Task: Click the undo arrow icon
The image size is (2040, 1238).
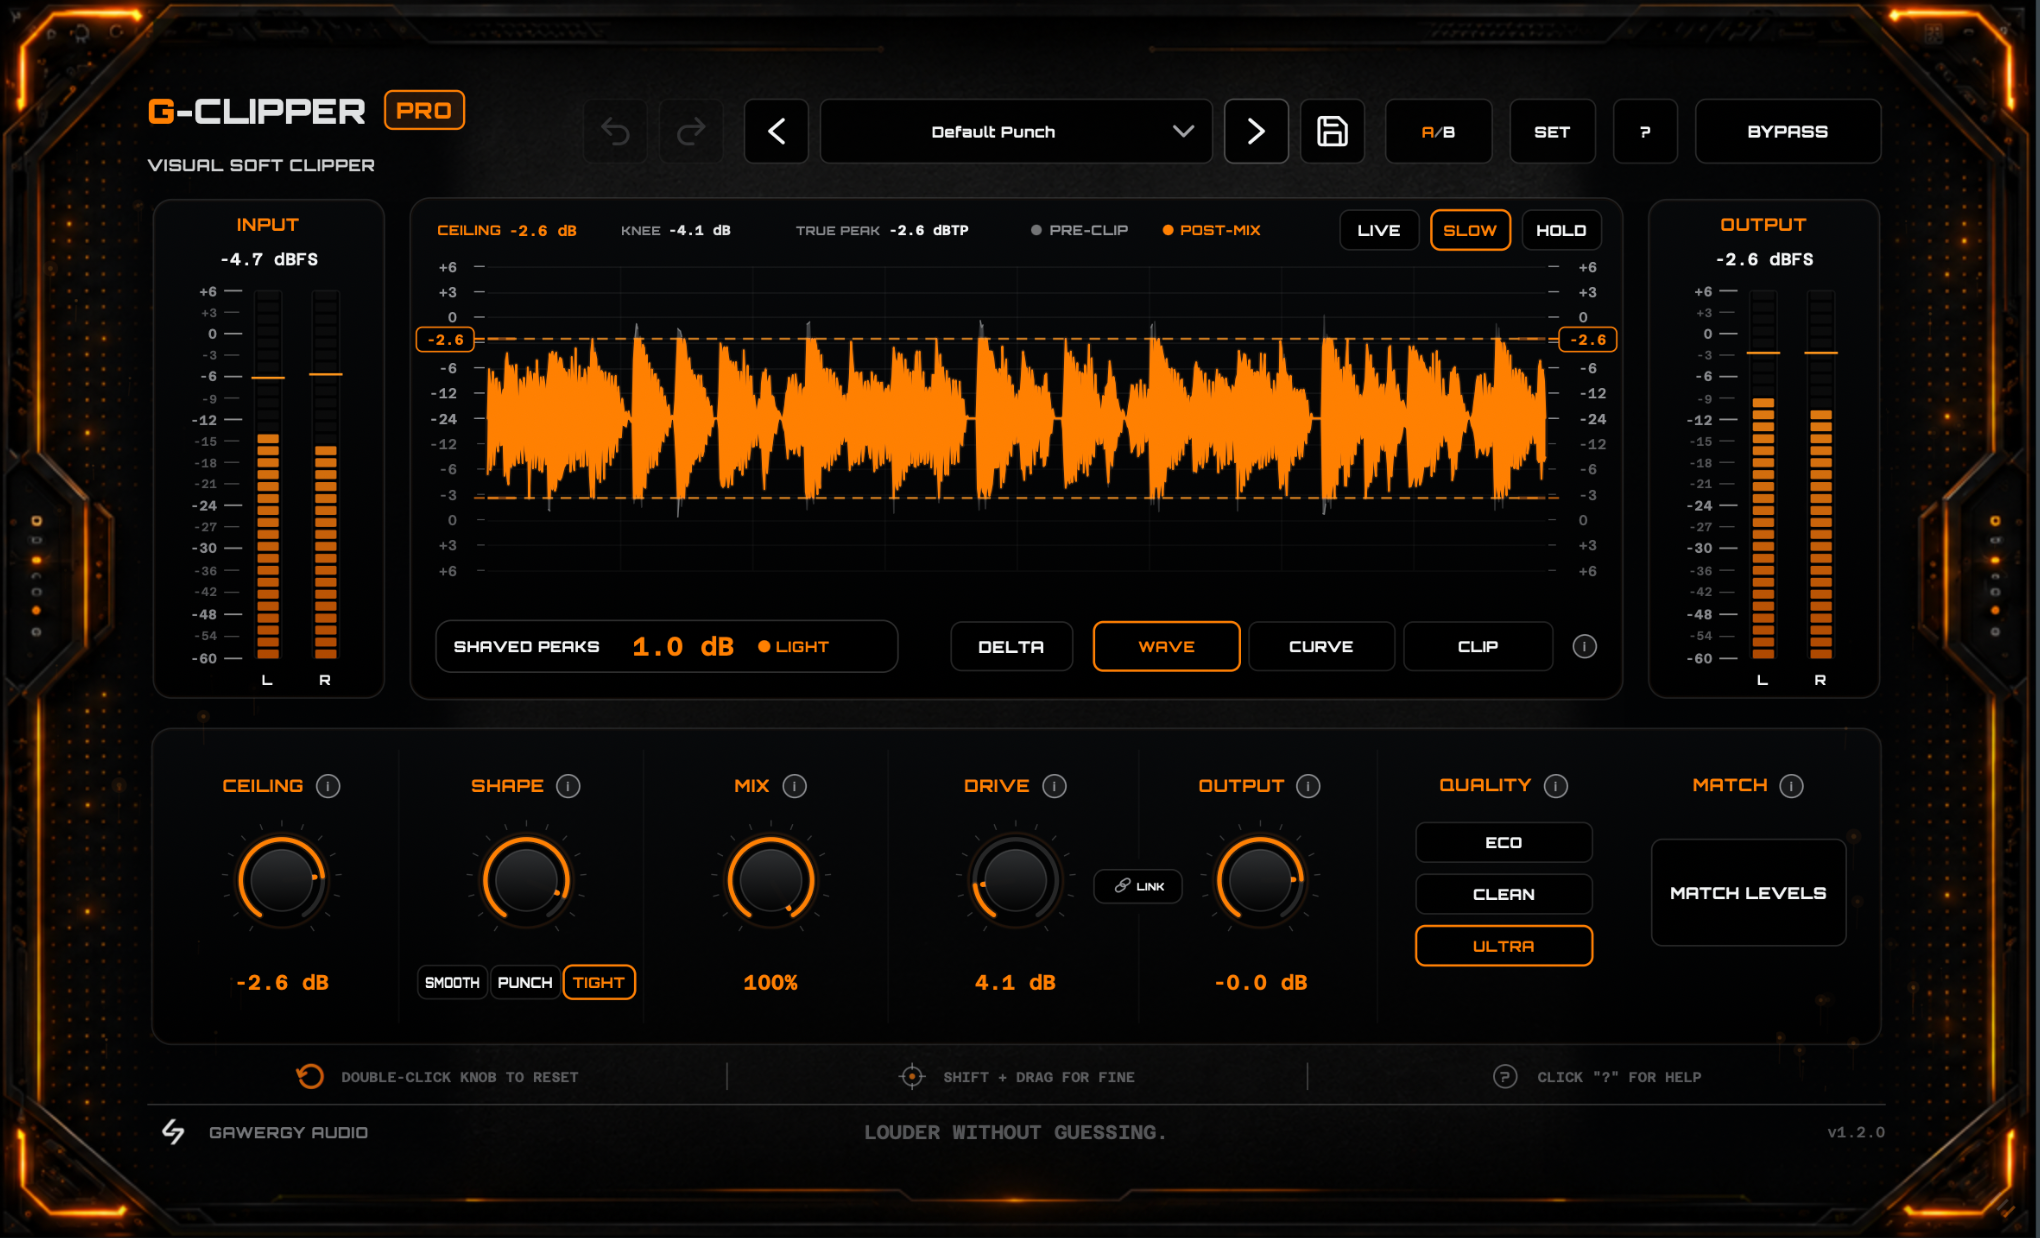Action: [615, 131]
